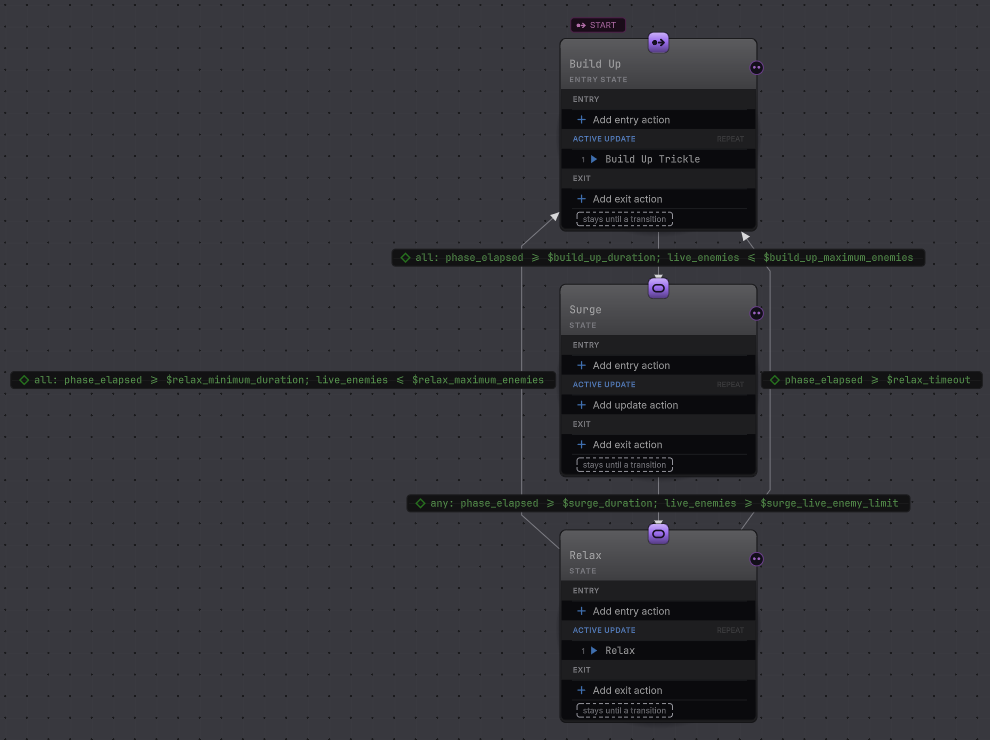Click the purple state icon above Surge

point(658,289)
